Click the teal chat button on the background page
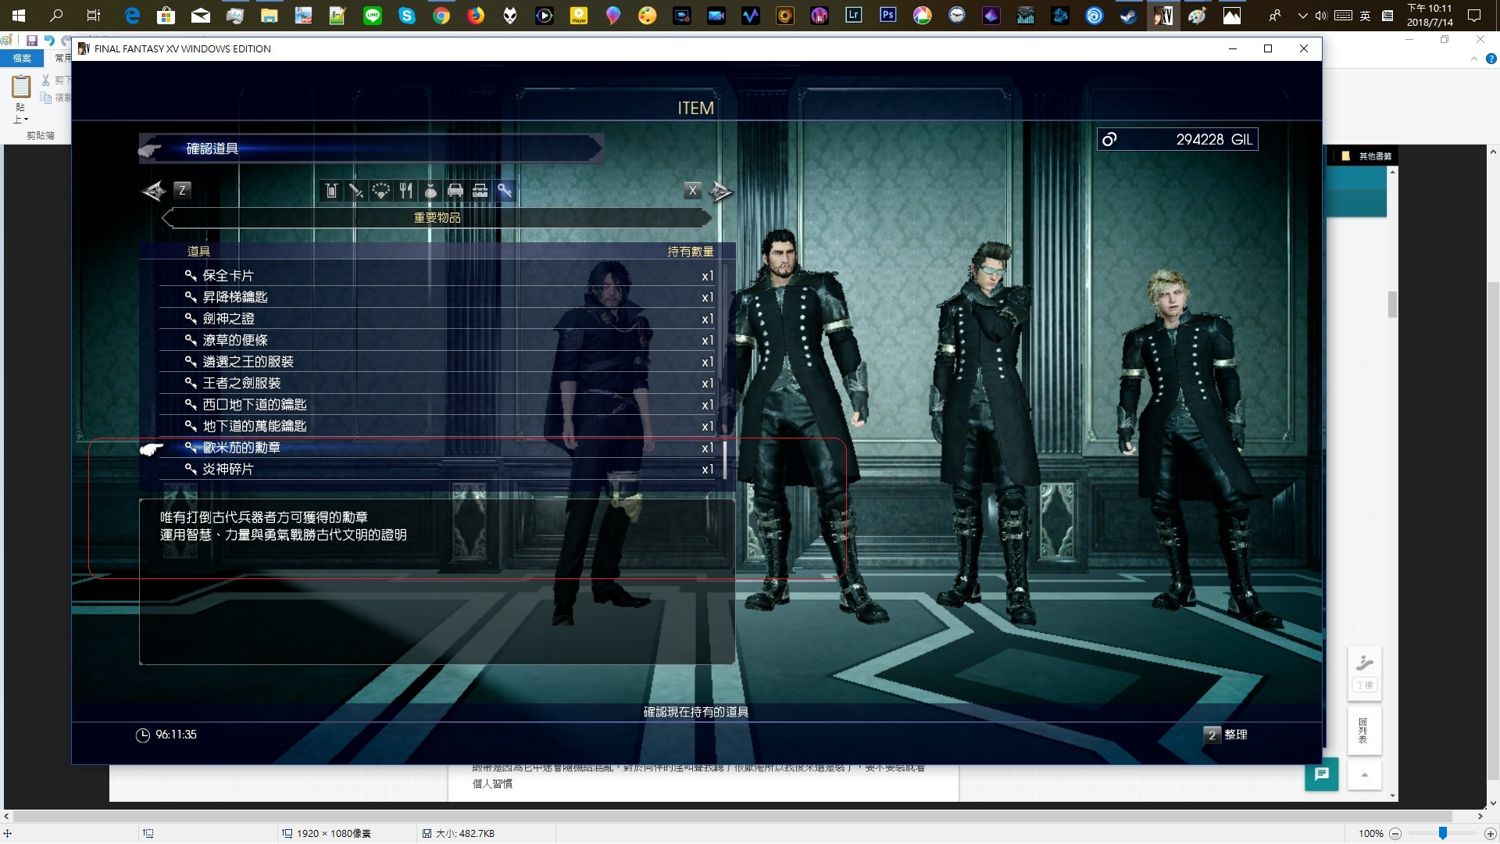This screenshot has width=1500, height=844. tap(1321, 774)
